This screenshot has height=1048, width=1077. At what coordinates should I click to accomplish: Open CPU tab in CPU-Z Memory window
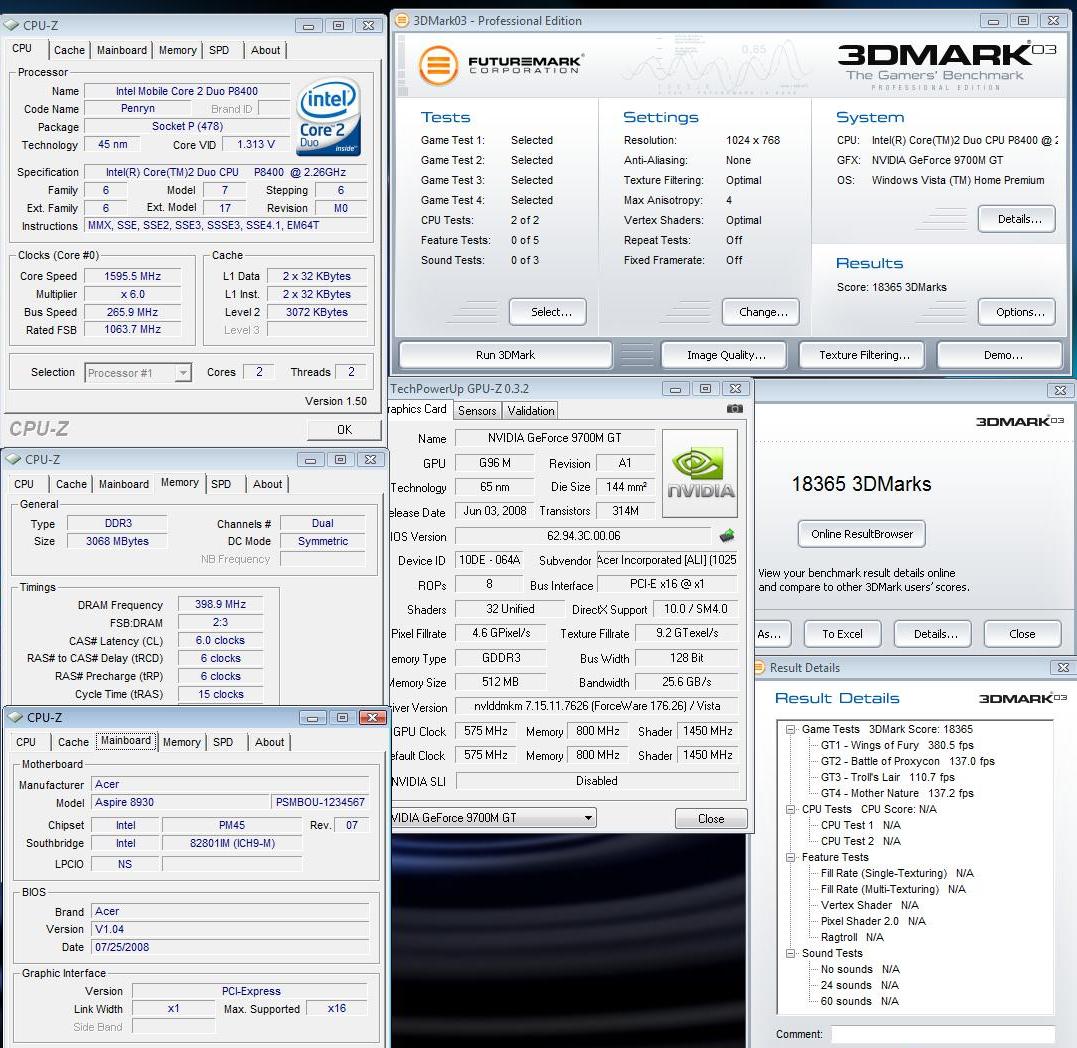[x=24, y=484]
